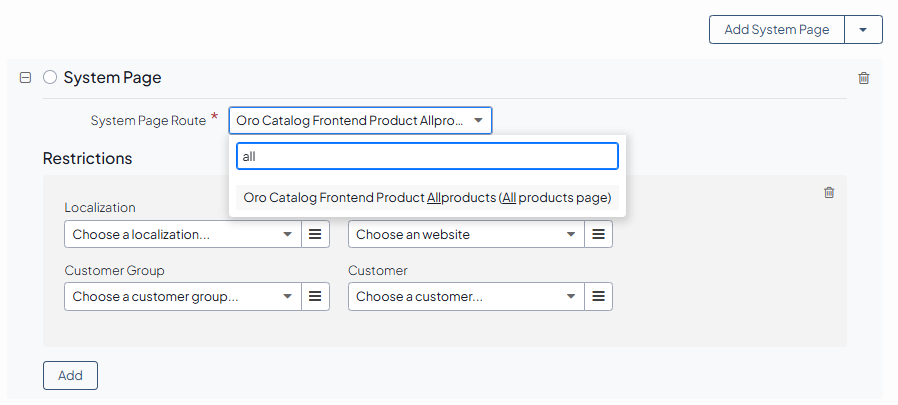Click the Add restriction button
The image size is (898, 405).
(x=70, y=375)
